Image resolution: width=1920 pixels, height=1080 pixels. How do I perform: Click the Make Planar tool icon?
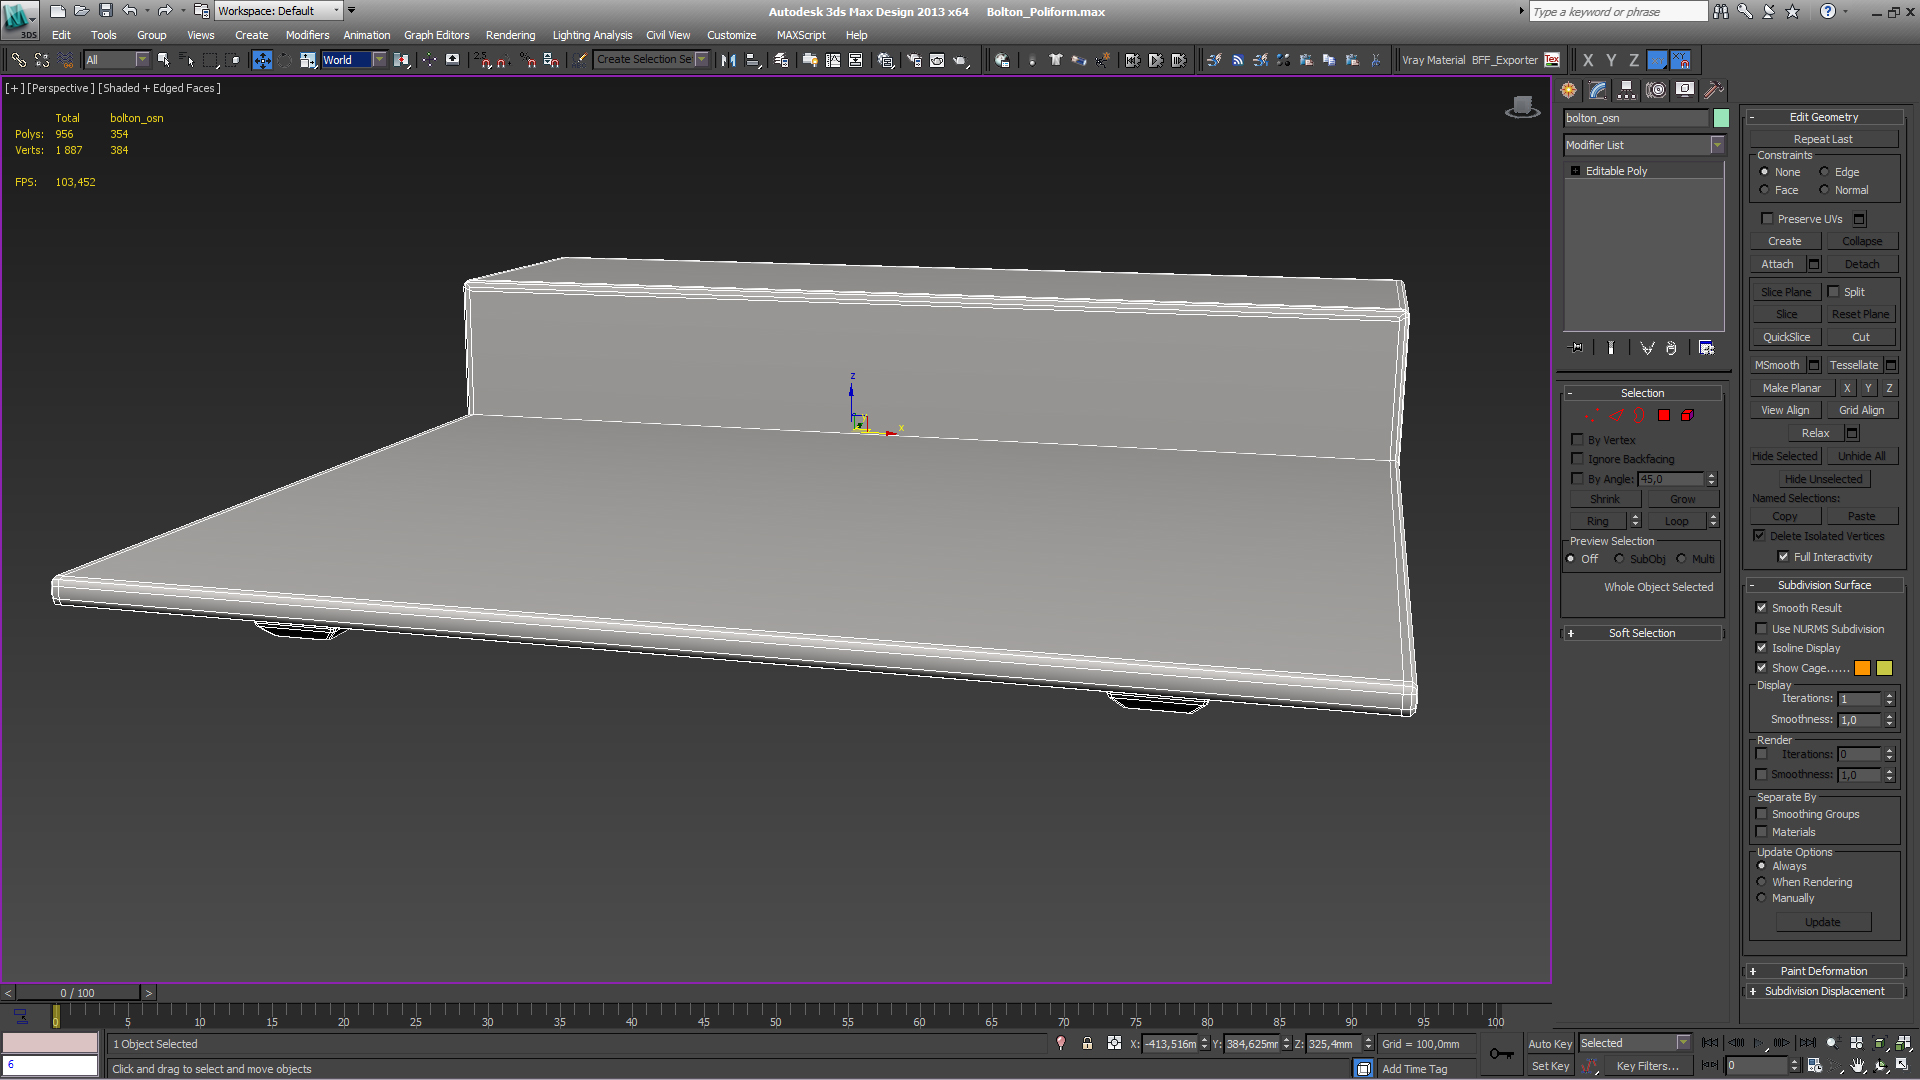(x=1789, y=386)
